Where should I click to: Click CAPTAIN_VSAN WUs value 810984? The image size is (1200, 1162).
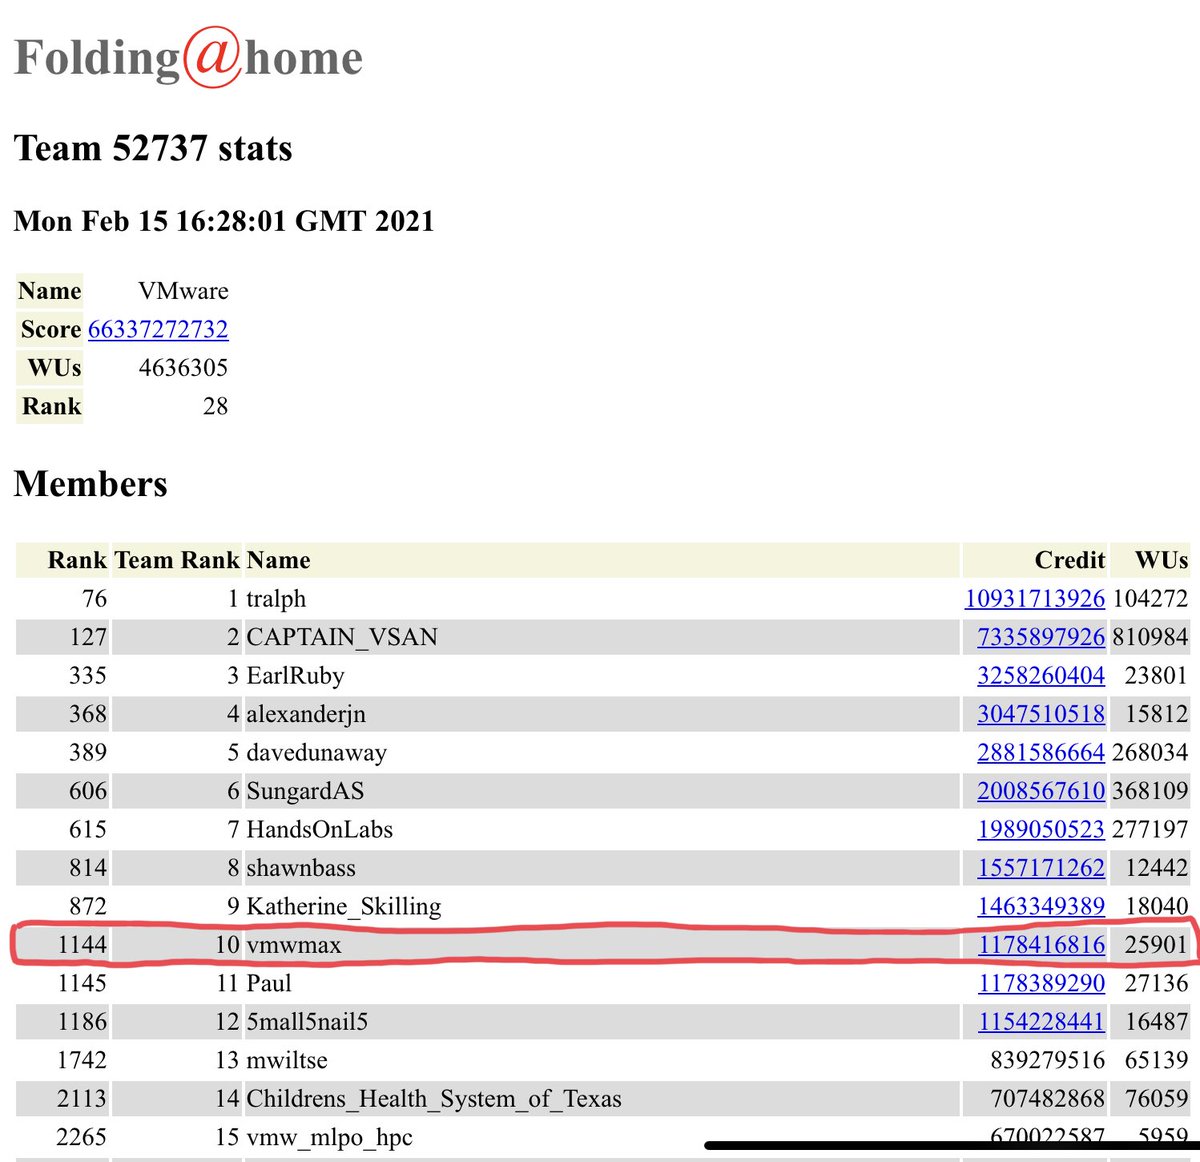[1150, 637]
